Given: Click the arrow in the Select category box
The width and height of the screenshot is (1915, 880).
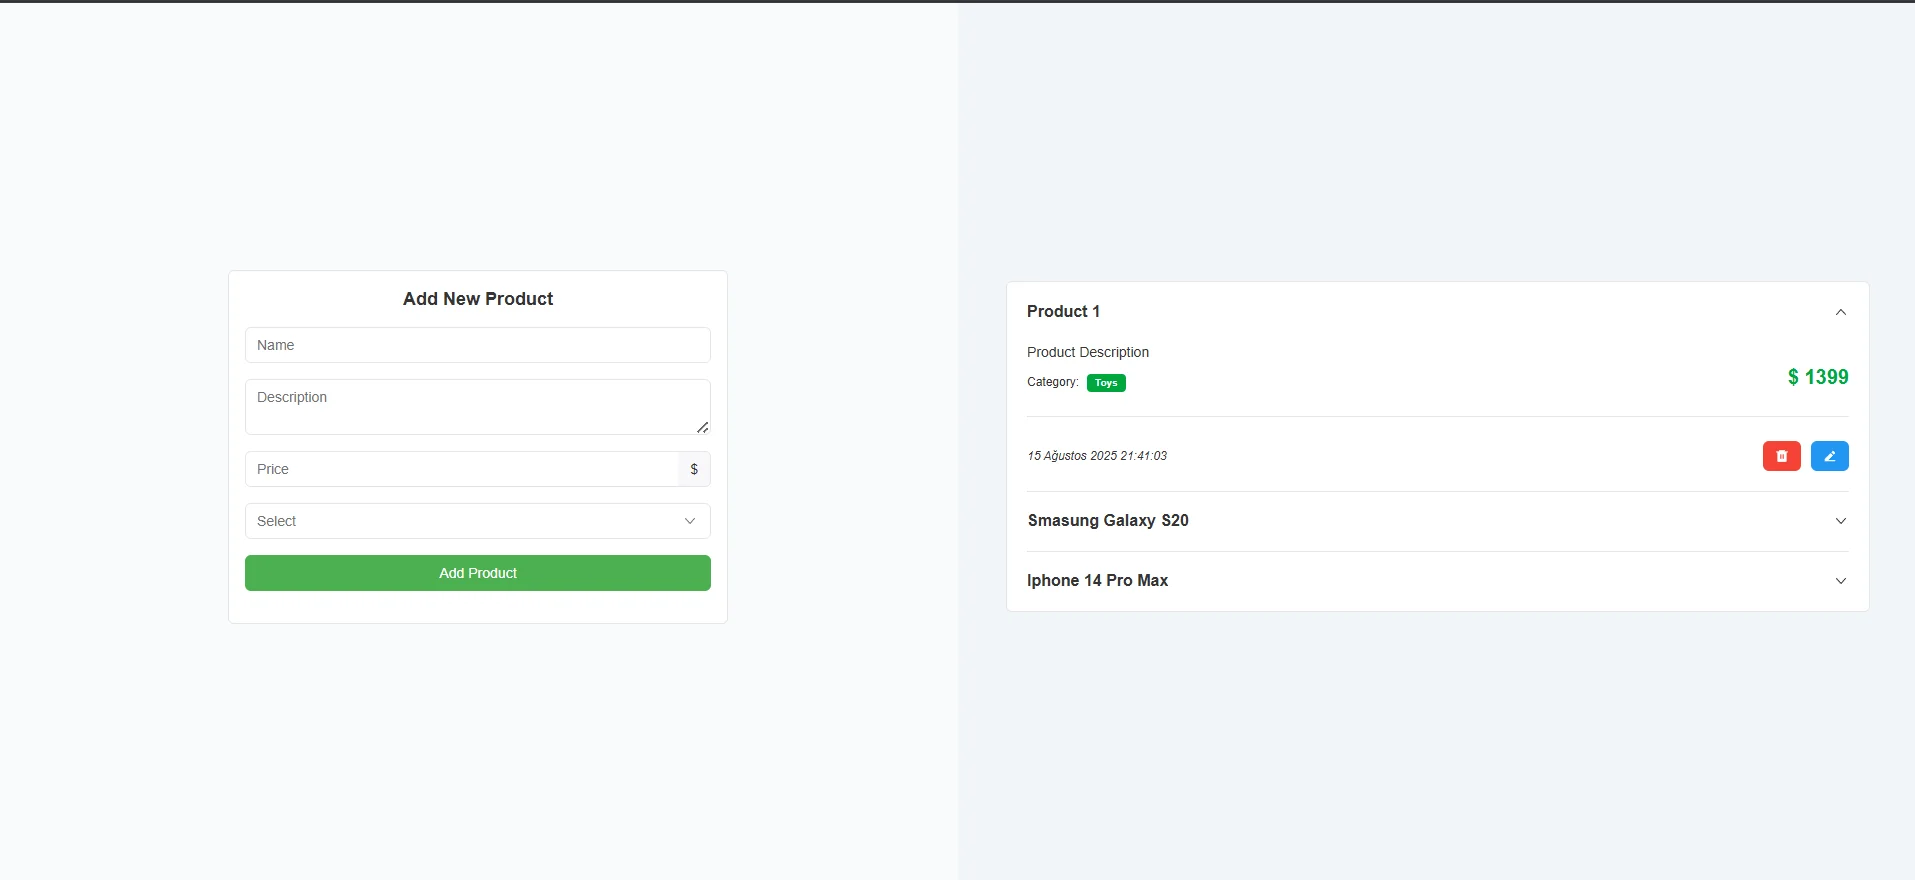Looking at the screenshot, I should pyautogui.click(x=690, y=521).
